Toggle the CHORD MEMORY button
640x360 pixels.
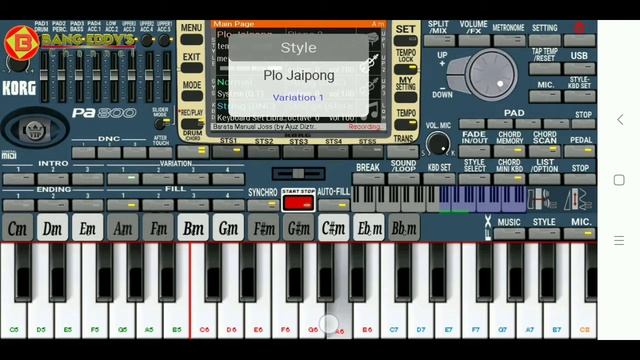509,151
